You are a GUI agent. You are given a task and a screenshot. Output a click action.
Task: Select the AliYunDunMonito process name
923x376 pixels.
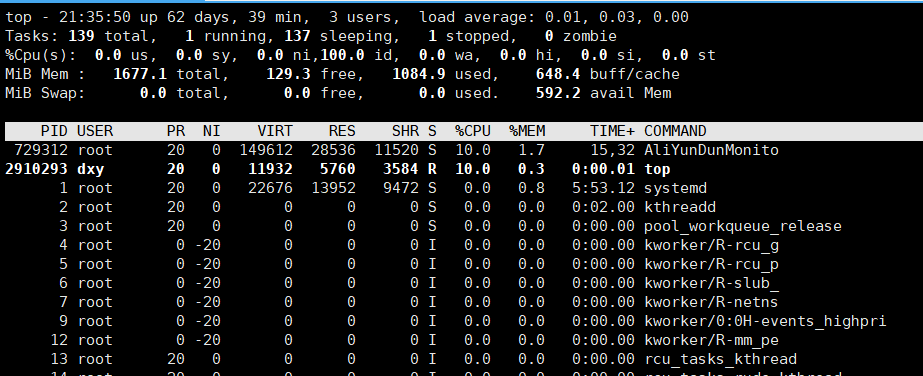point(711,150)
